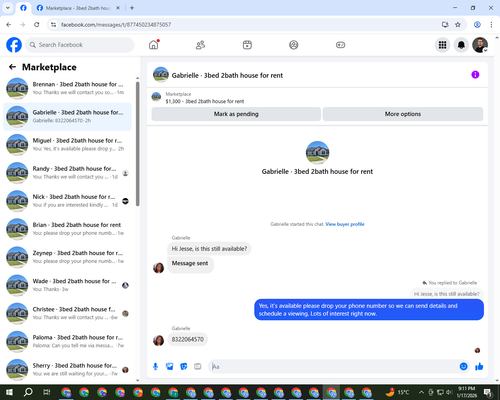Choose a sticker icon
The width and height of the screenshot is (500, 400).
[x=184, y=367]
